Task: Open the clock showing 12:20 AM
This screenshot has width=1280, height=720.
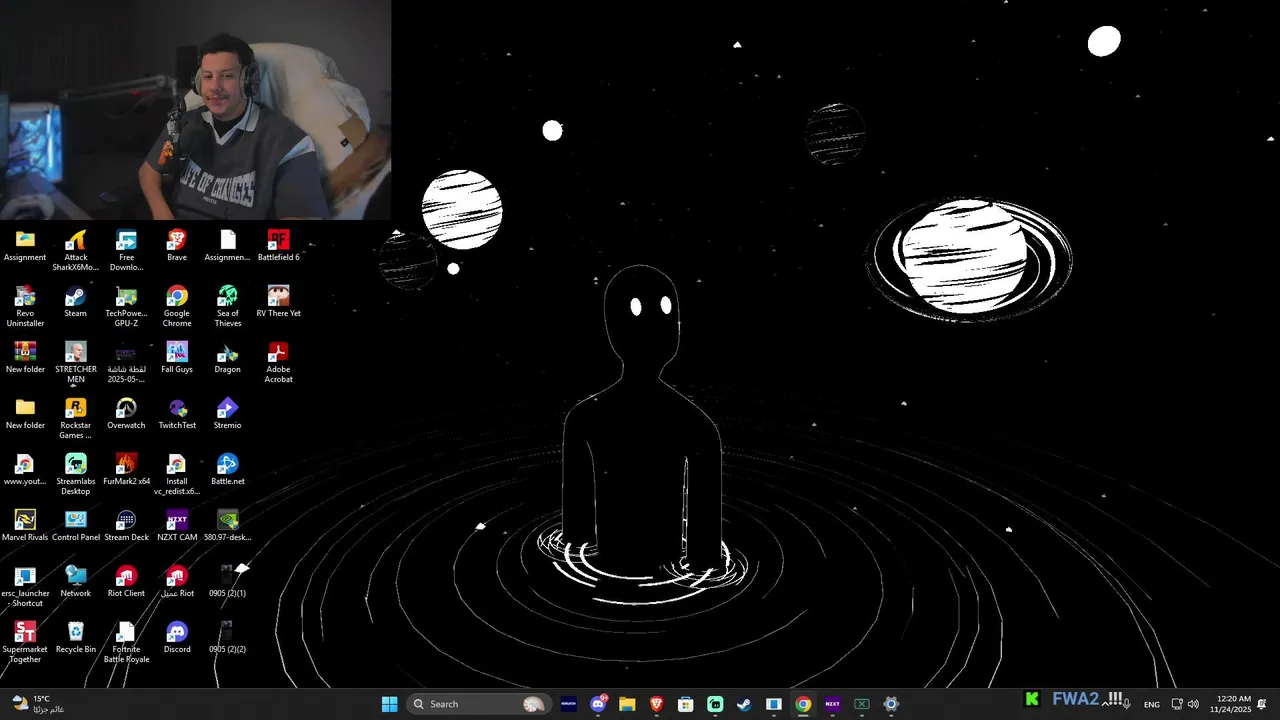Action: (1231, 704)
